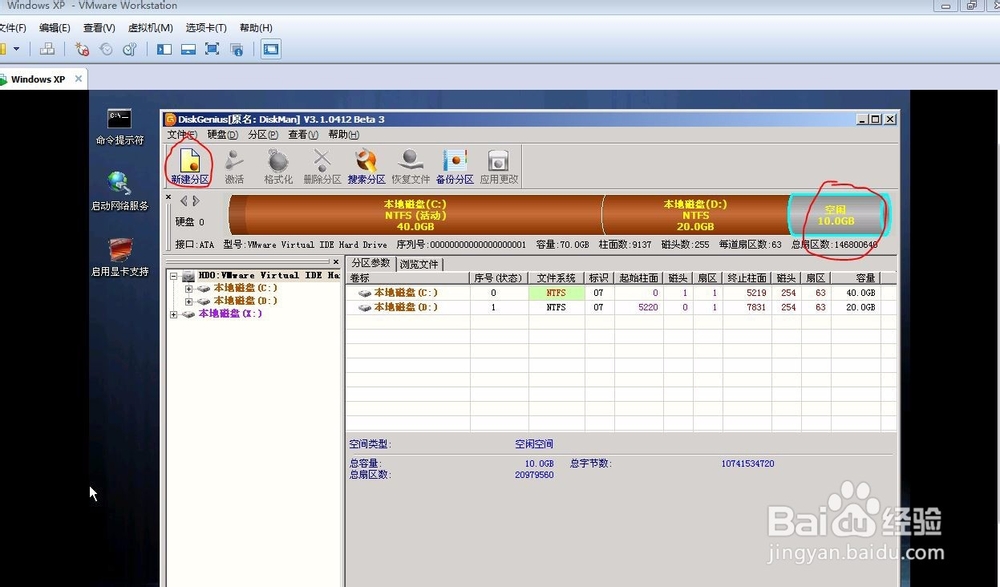1000x587 pixels.
Task: Click the 应用更改 (Apply Changes) icon
Action: click(499, 166)
